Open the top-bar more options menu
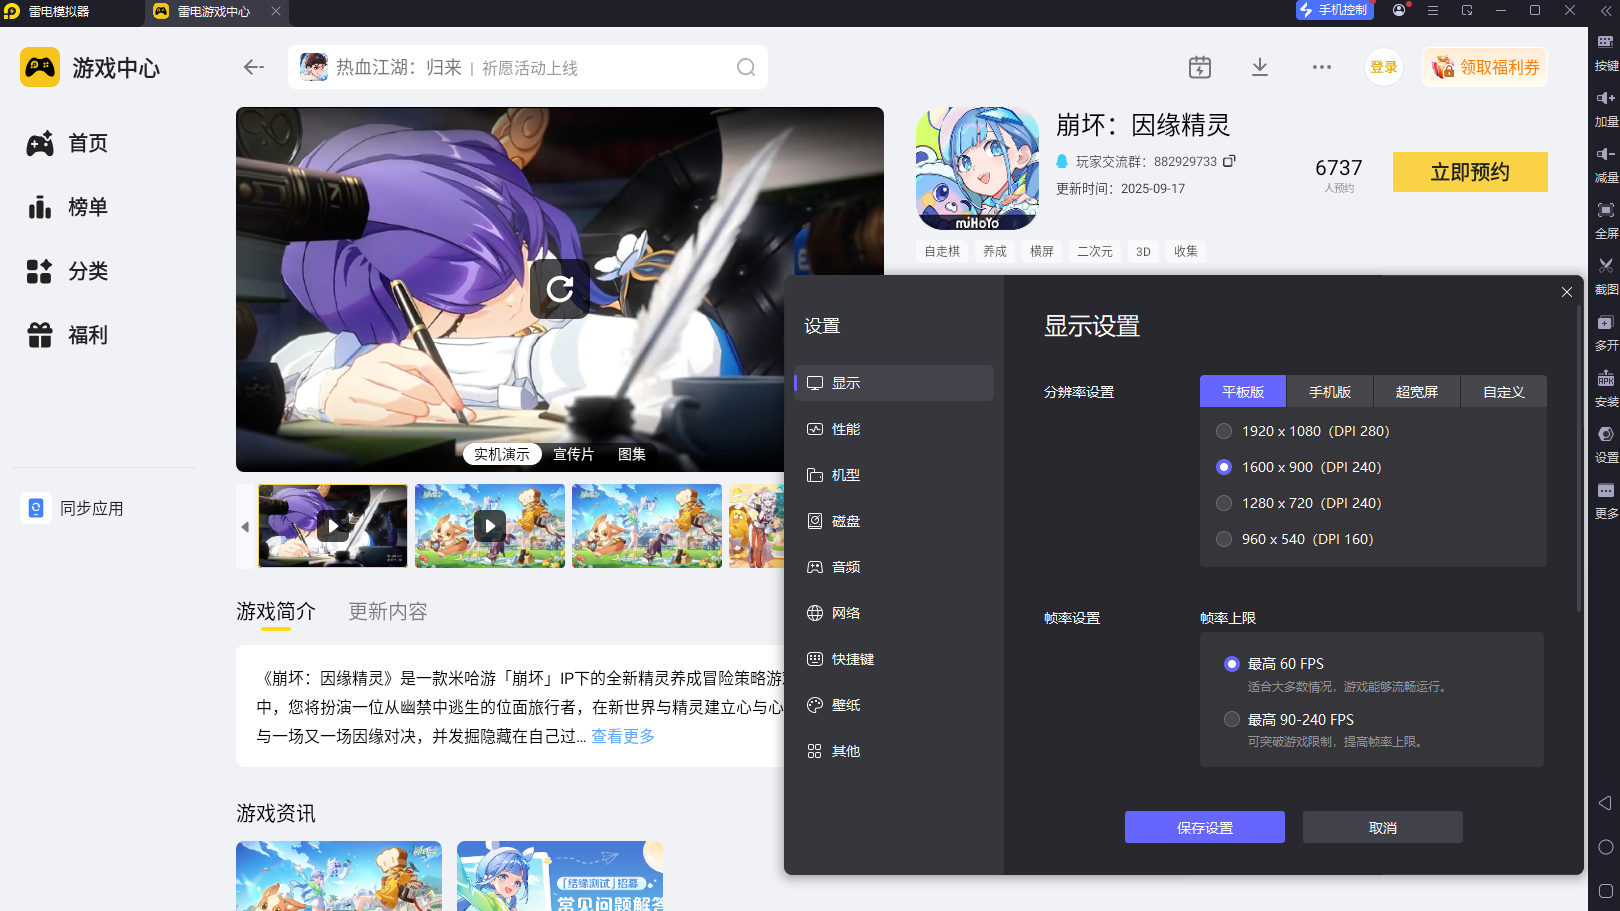The width and height of the screenshot is (1620, 911). 1321,67
